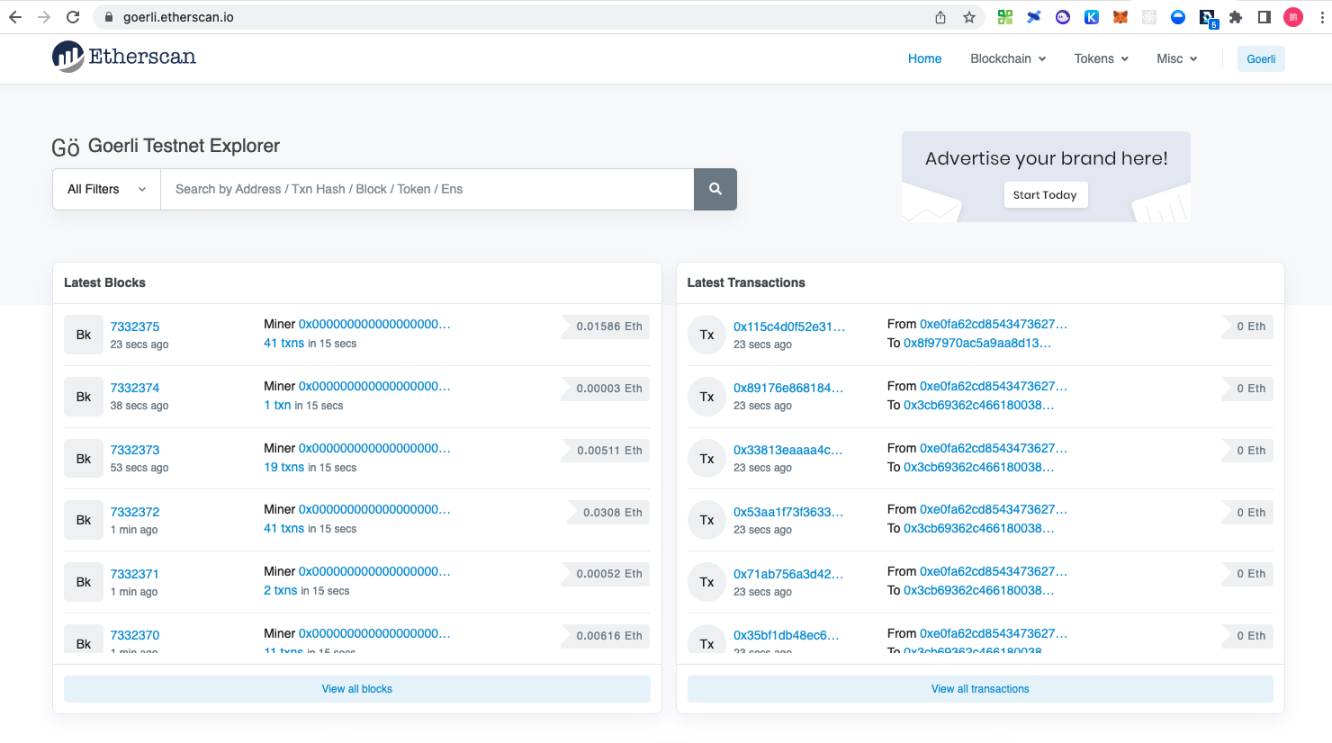Reload the page with browser refresh icon
1332x743 pixels.
coord(72,17)
